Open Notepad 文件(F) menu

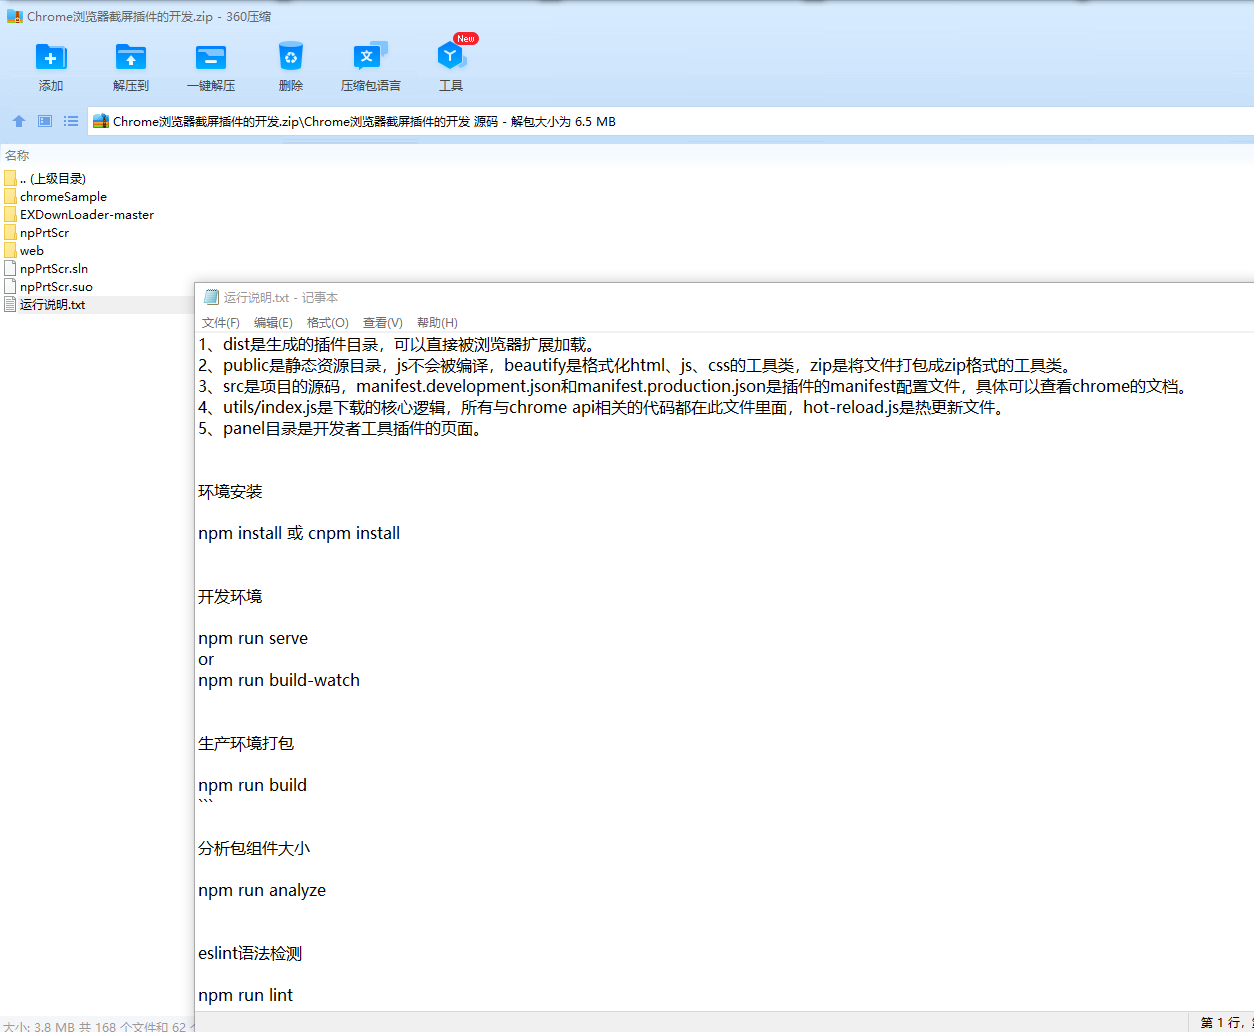(221, 322)
